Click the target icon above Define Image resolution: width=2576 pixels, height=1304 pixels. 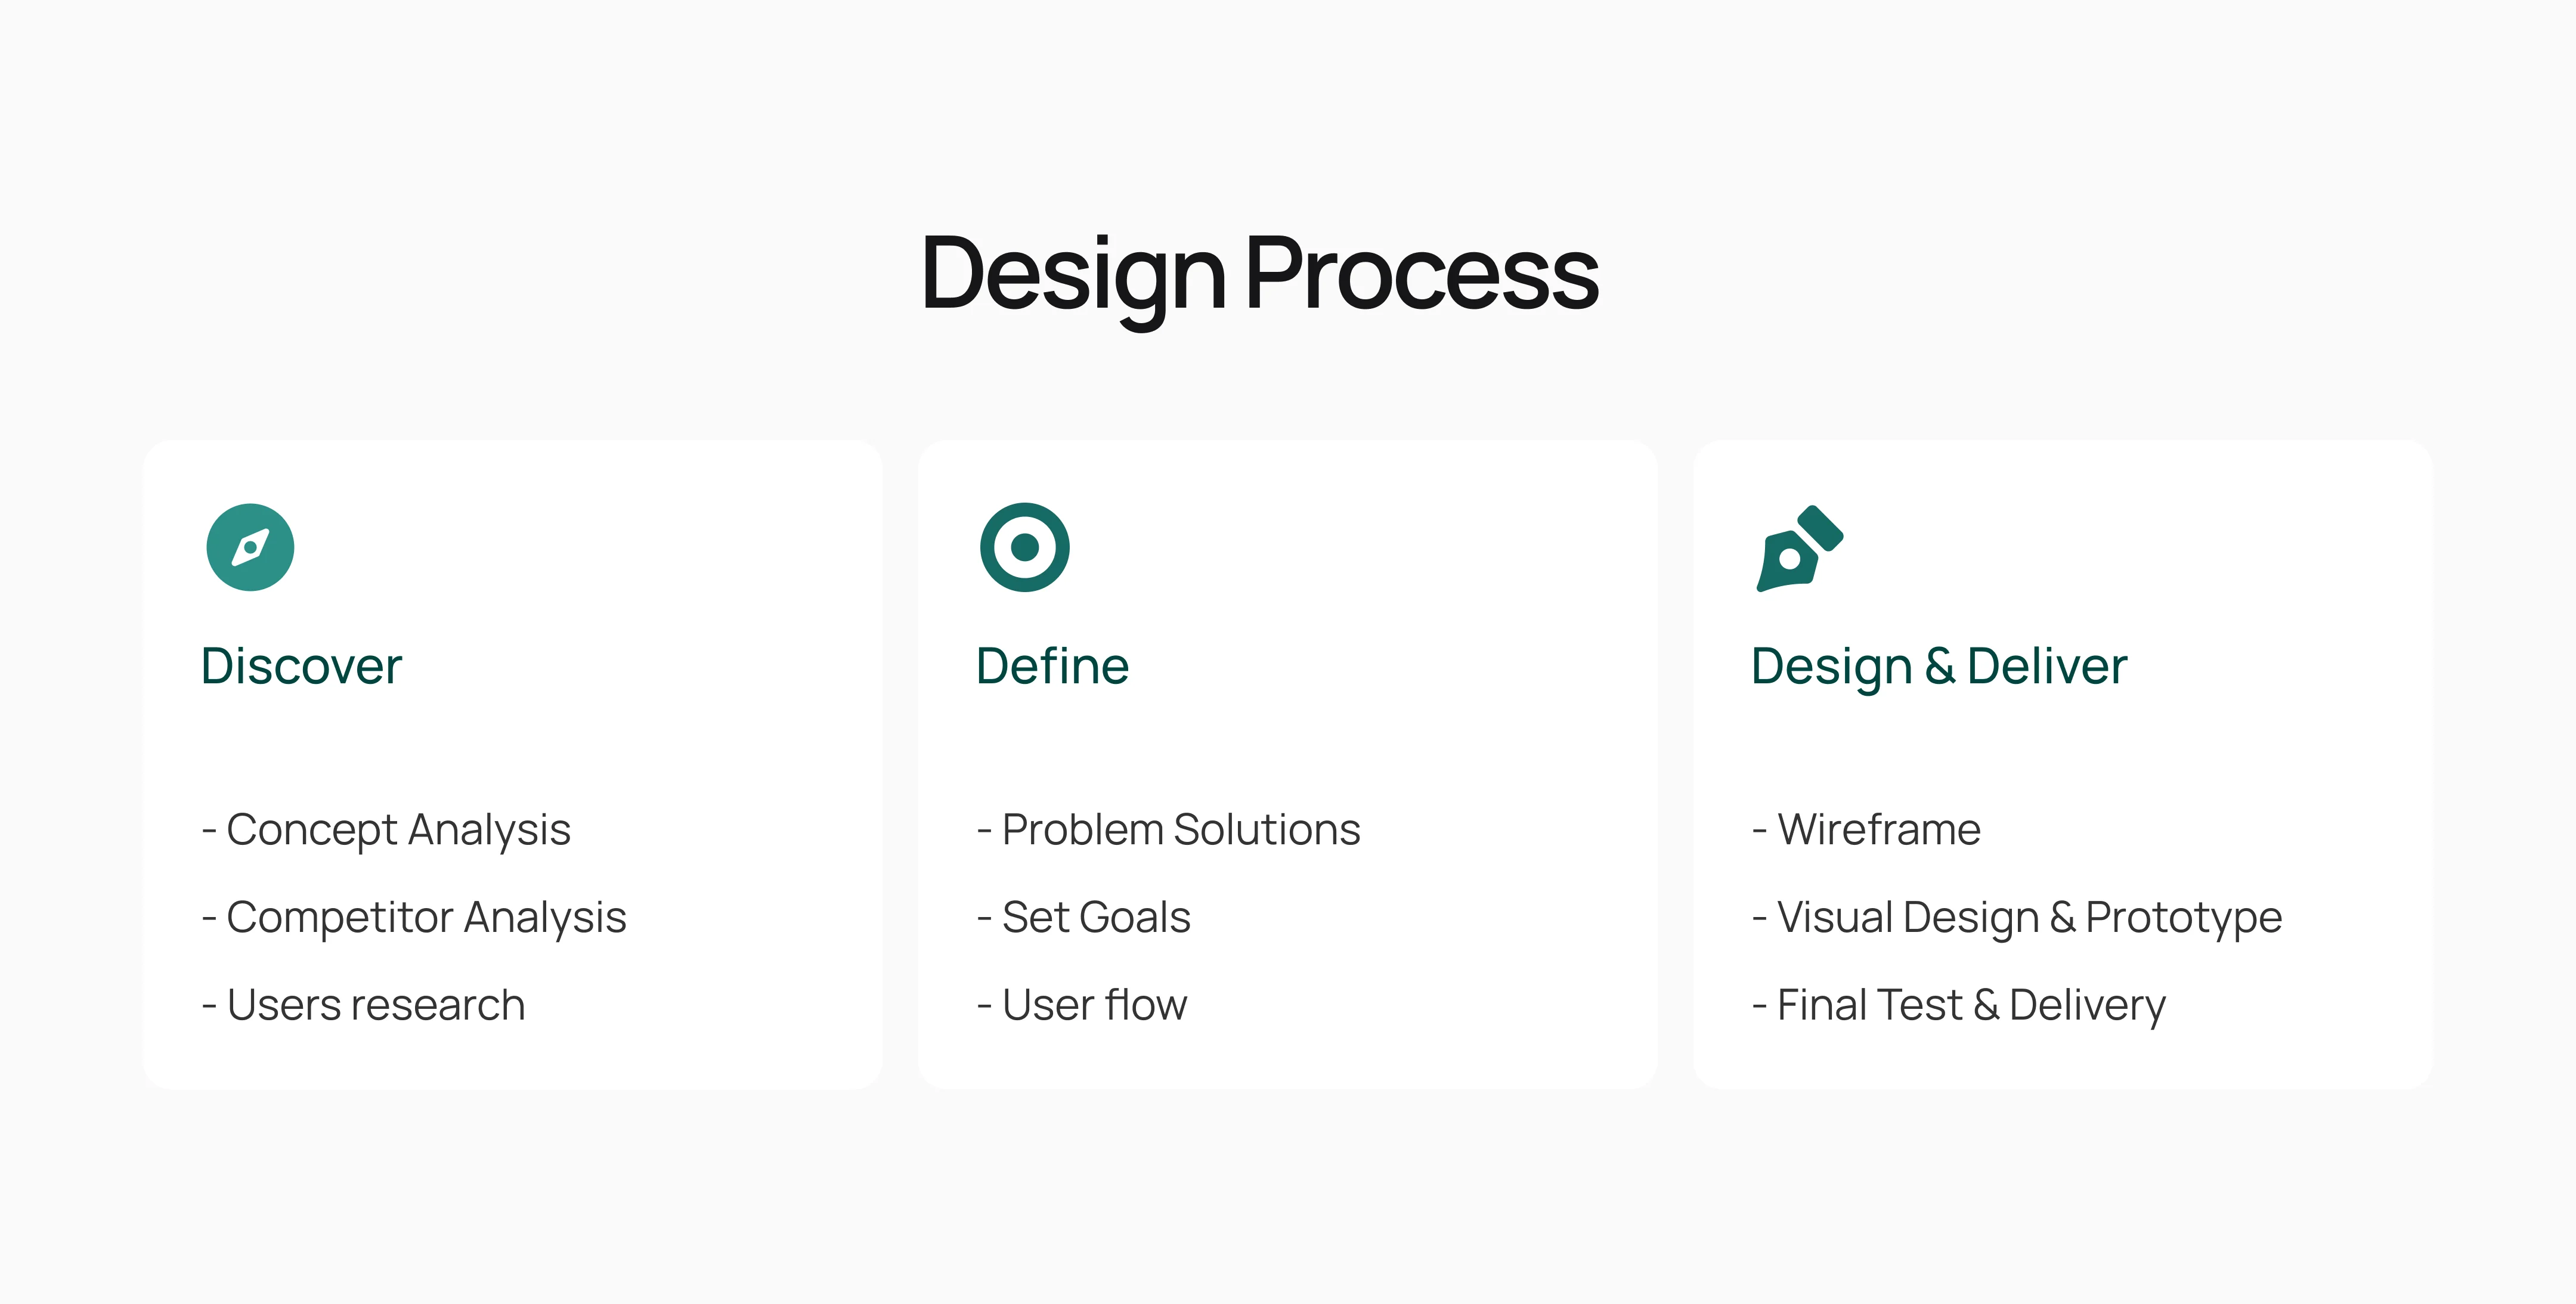pos(1024,547)
